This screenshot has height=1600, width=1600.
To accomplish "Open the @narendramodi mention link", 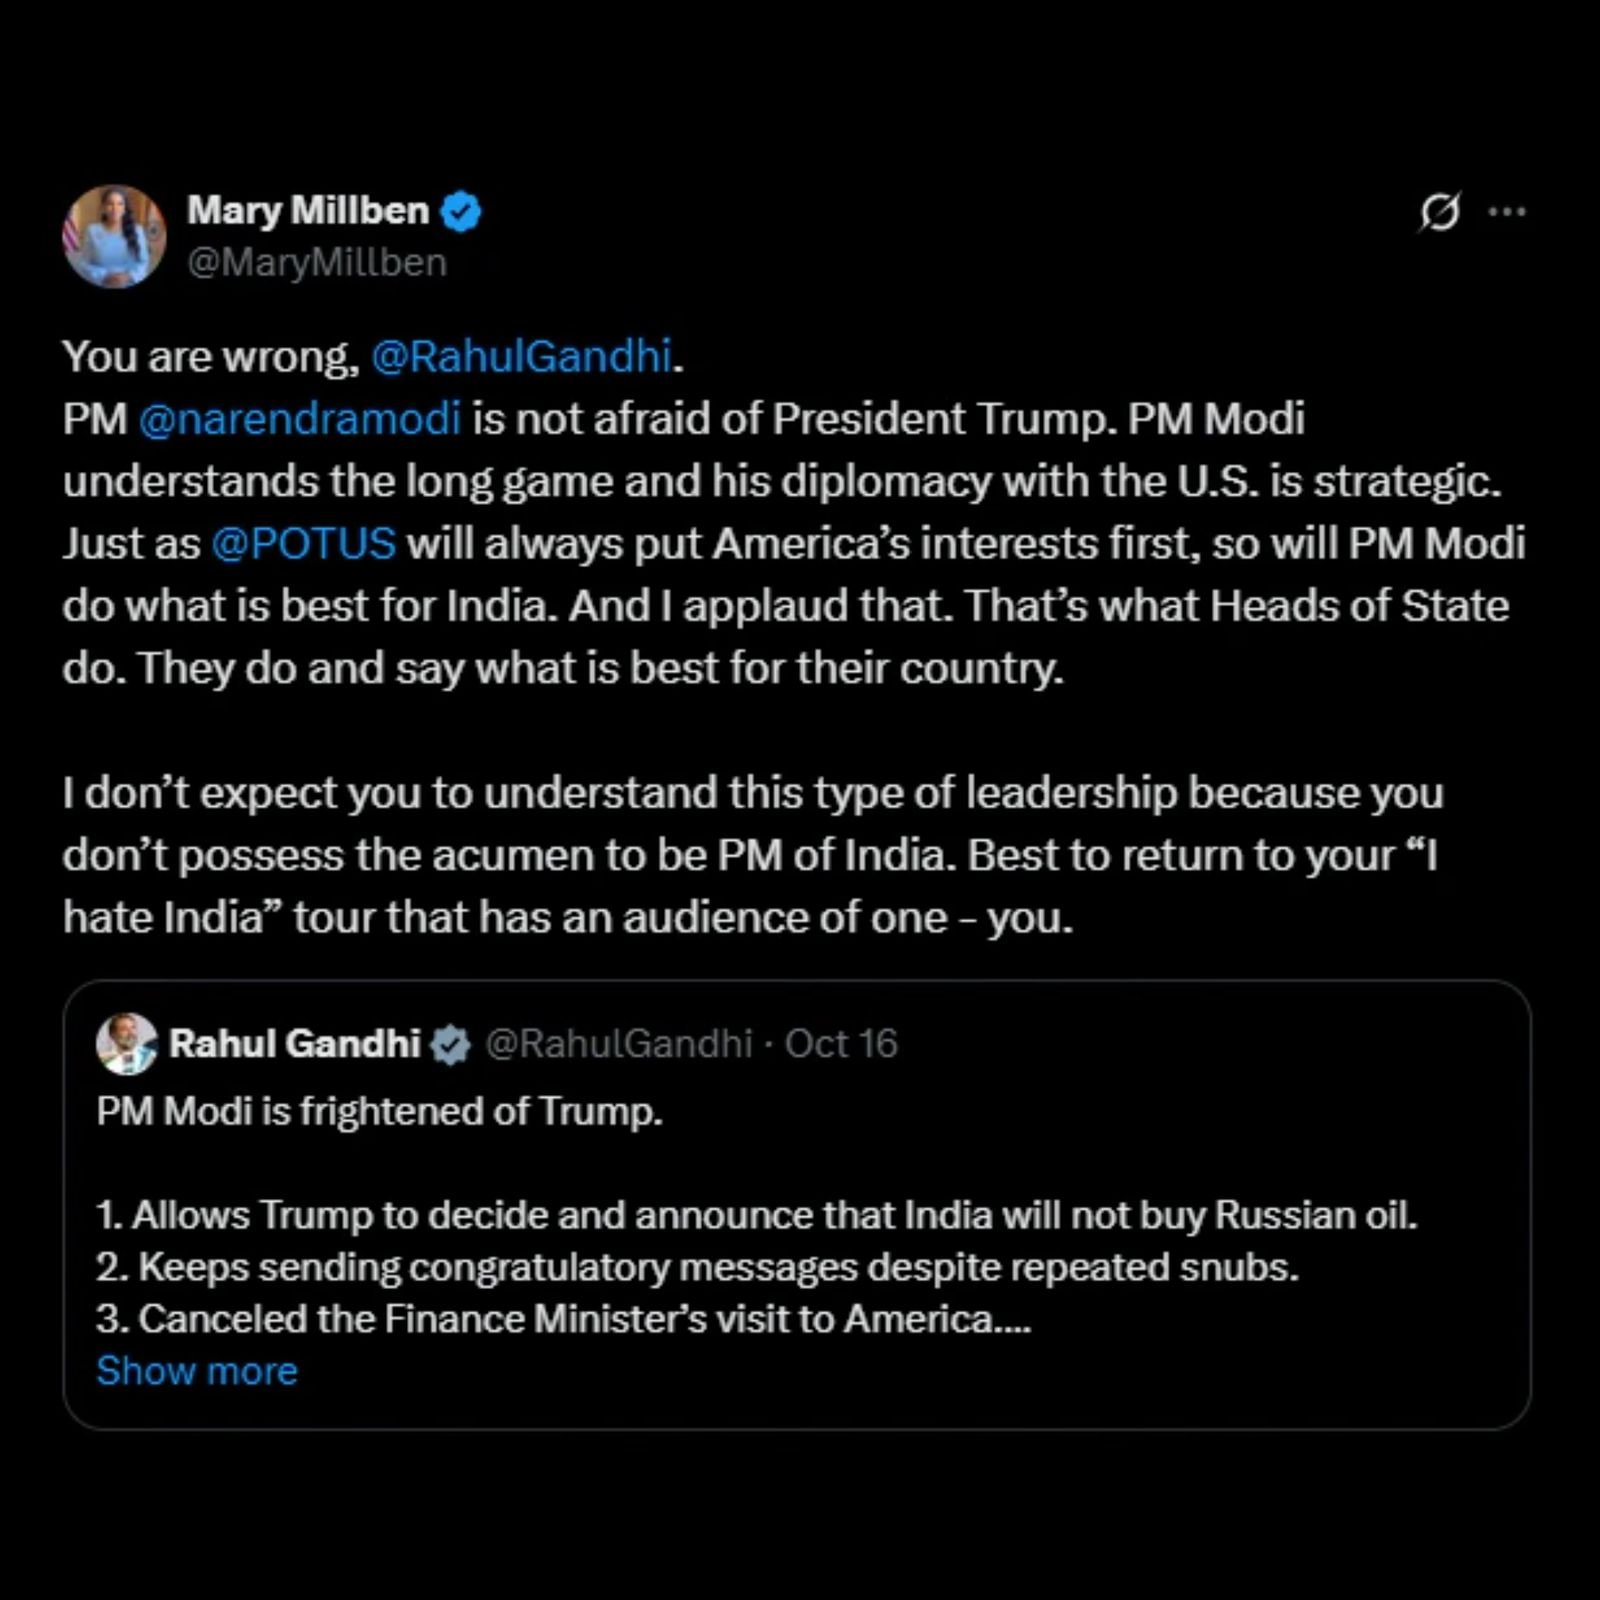I will click(300, 419).
